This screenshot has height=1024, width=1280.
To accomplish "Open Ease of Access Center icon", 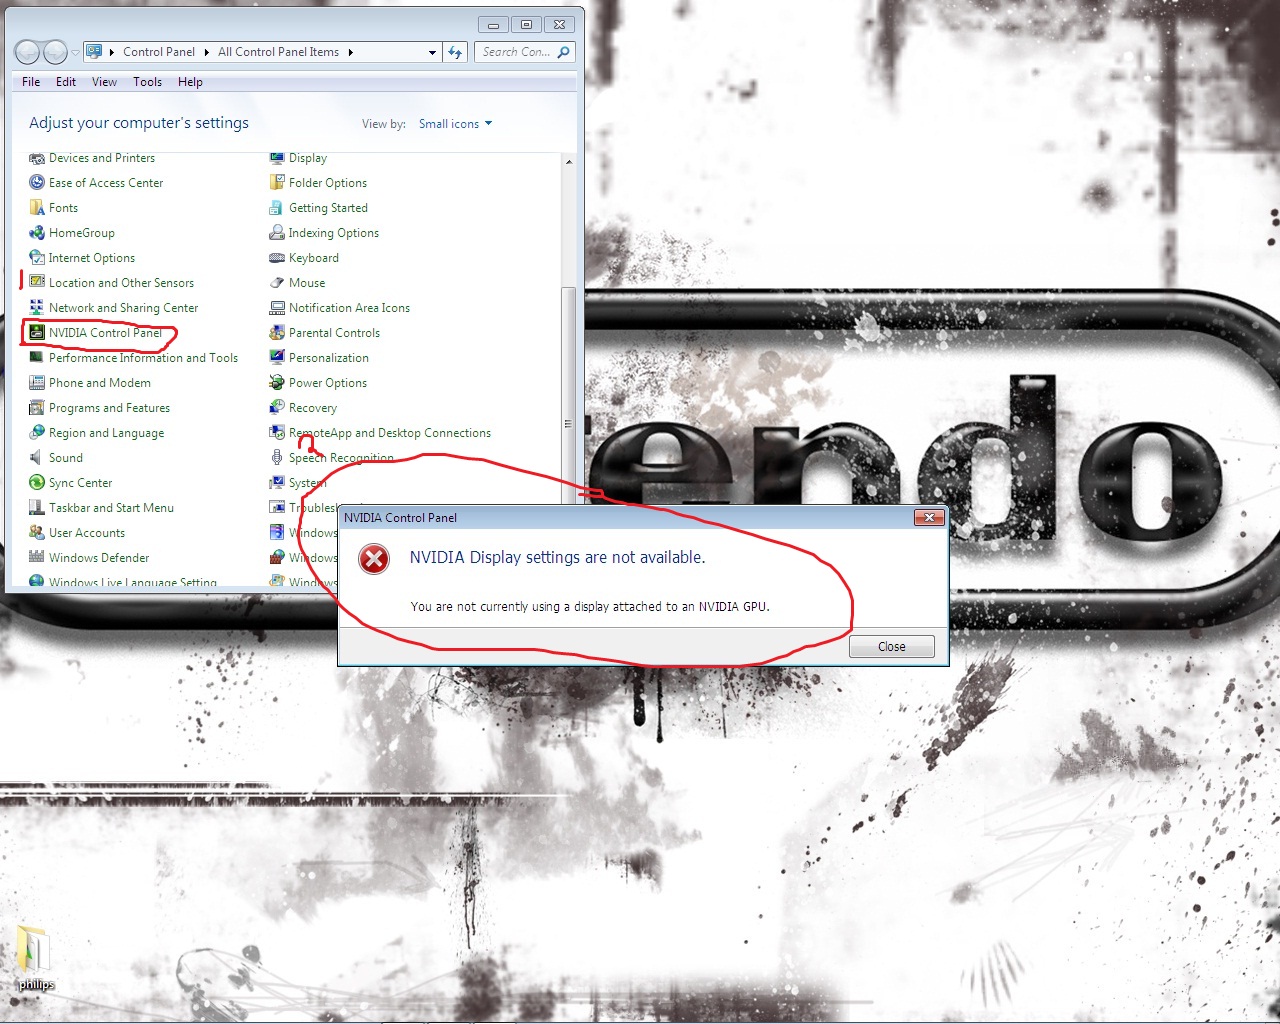I will [x=37, y=183].
